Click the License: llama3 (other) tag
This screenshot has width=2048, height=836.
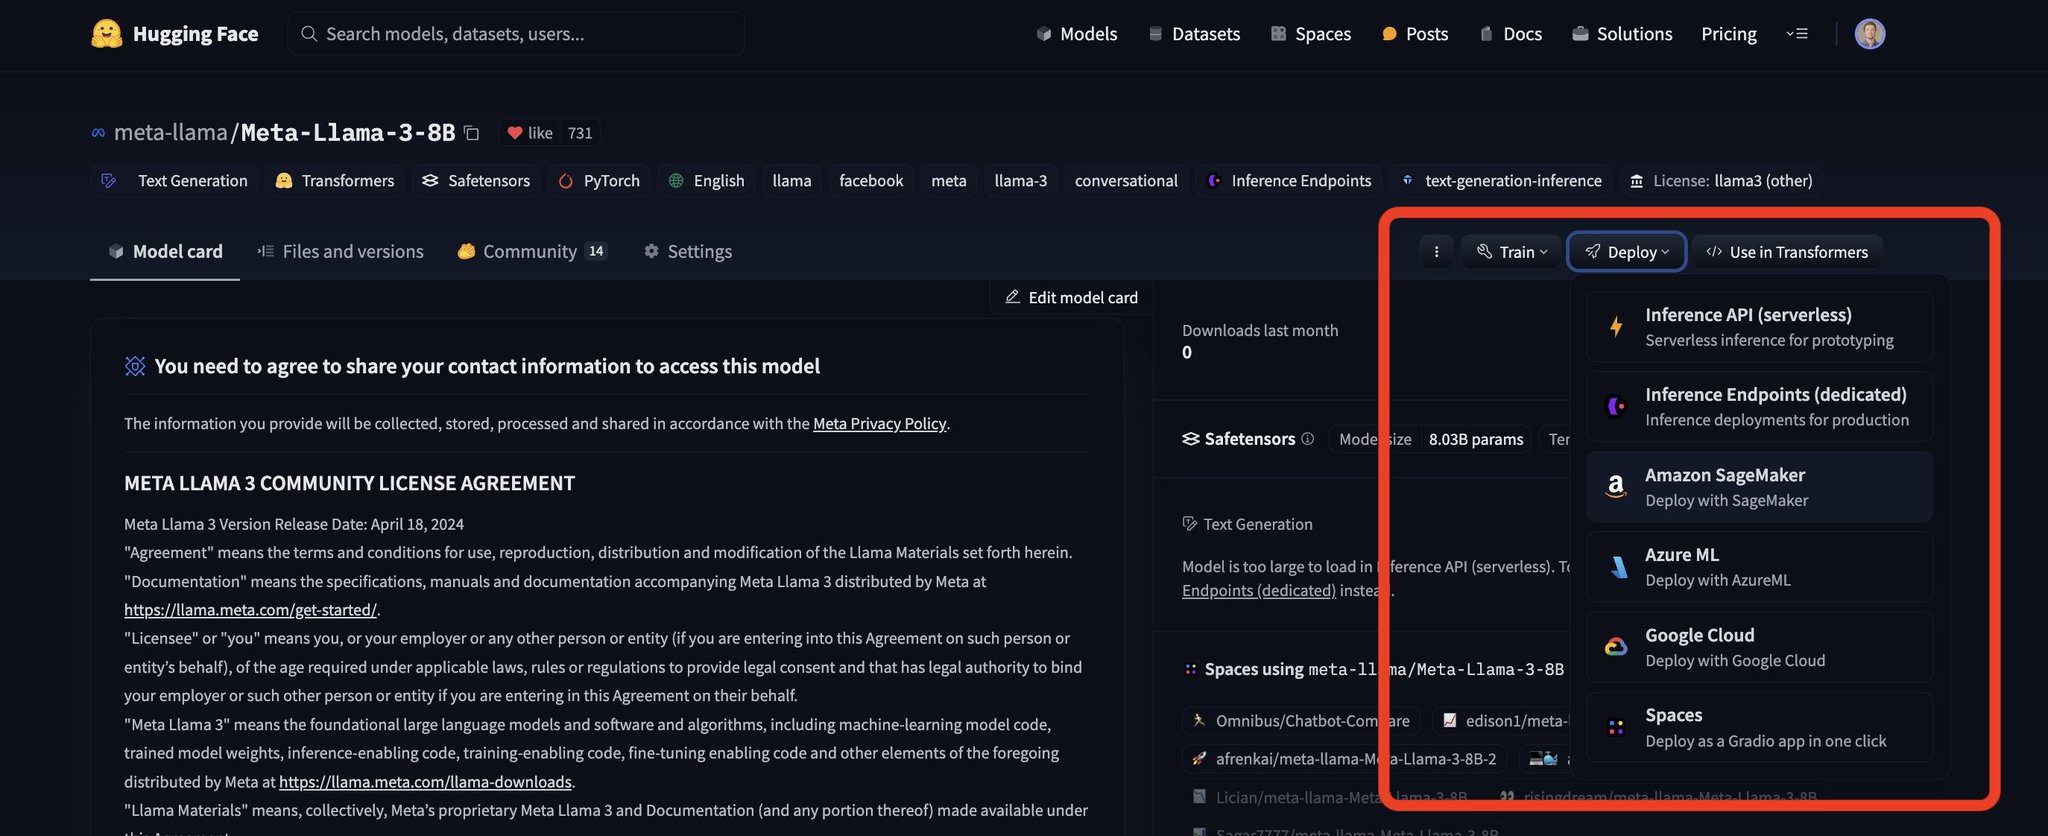(x=1721, y=181)
